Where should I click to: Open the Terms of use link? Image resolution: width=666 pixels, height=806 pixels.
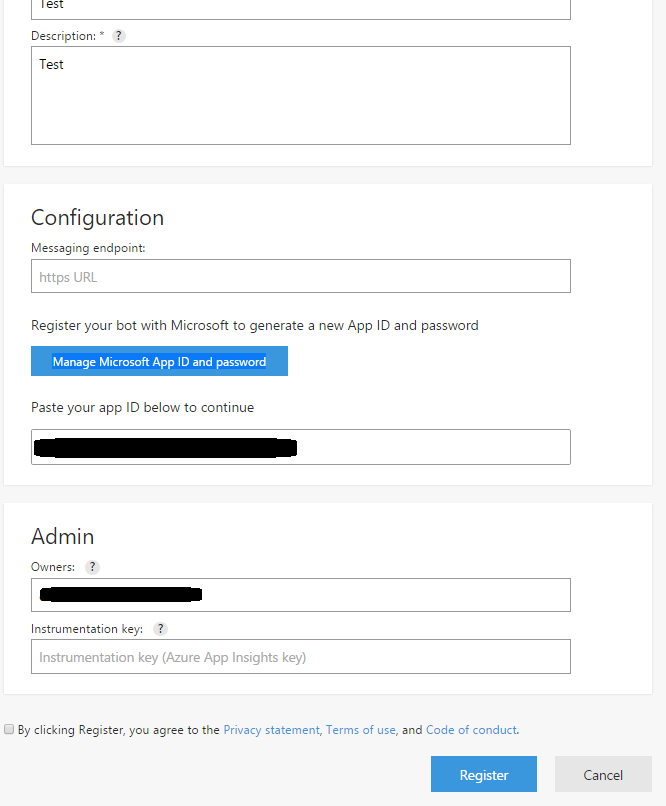361,730
